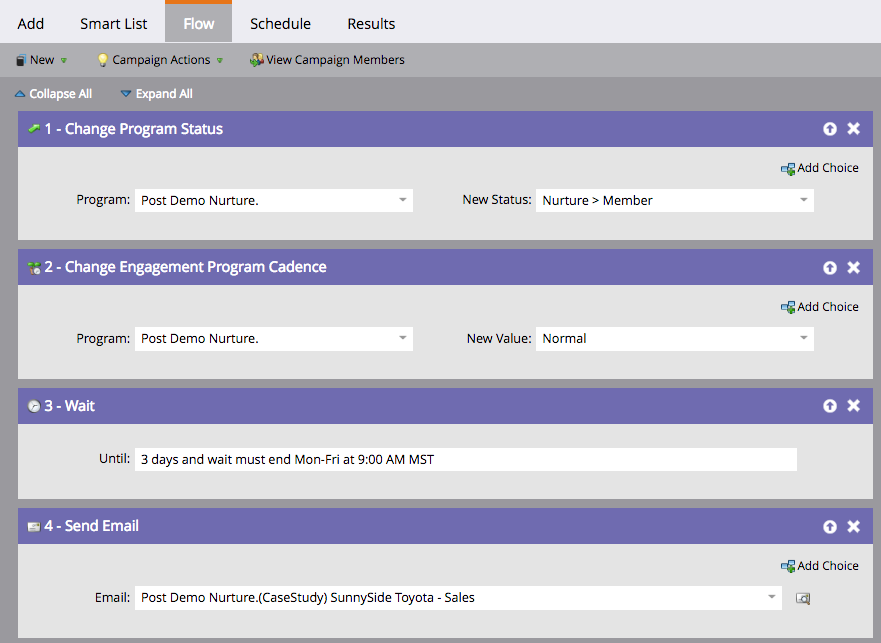Remove the Send Email flow step
The width and height of the screenshot is (881, 643).
(853, 526)
